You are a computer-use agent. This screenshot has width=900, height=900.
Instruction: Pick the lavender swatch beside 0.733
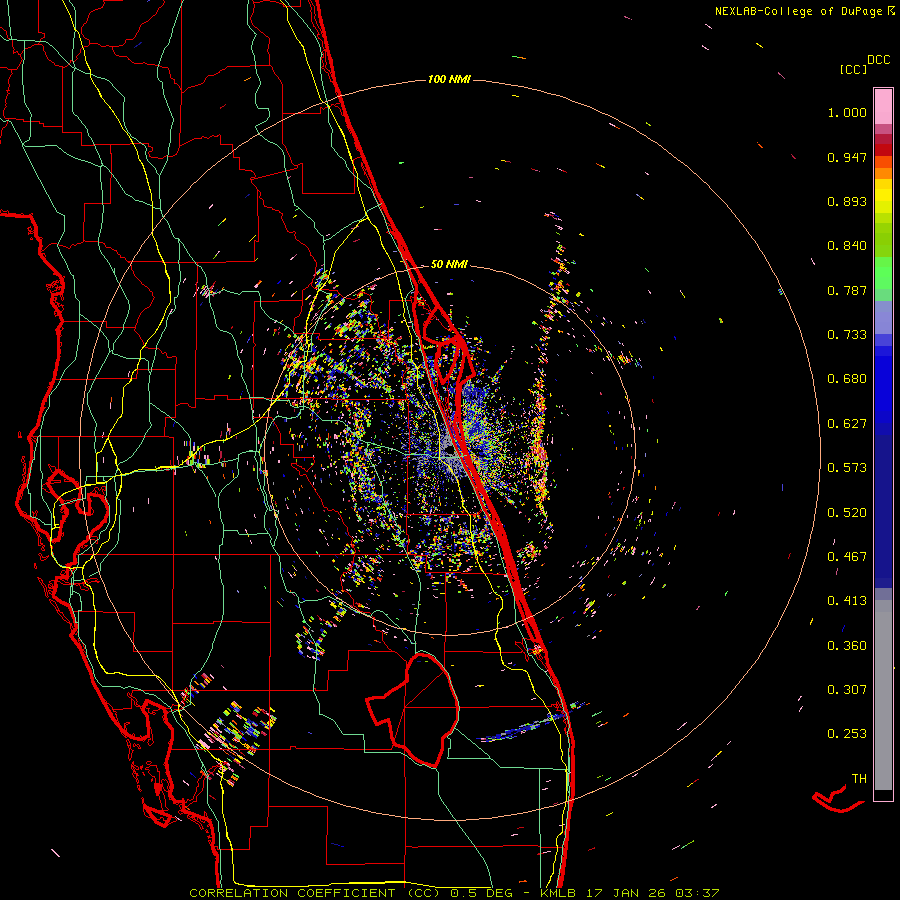883,318
